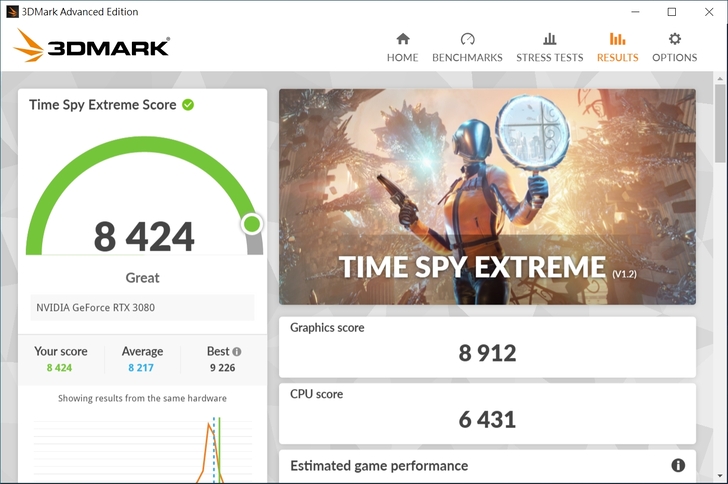Click the scrollbar up arrow
This screenshot has height=484, width=728.
point(720,78)
